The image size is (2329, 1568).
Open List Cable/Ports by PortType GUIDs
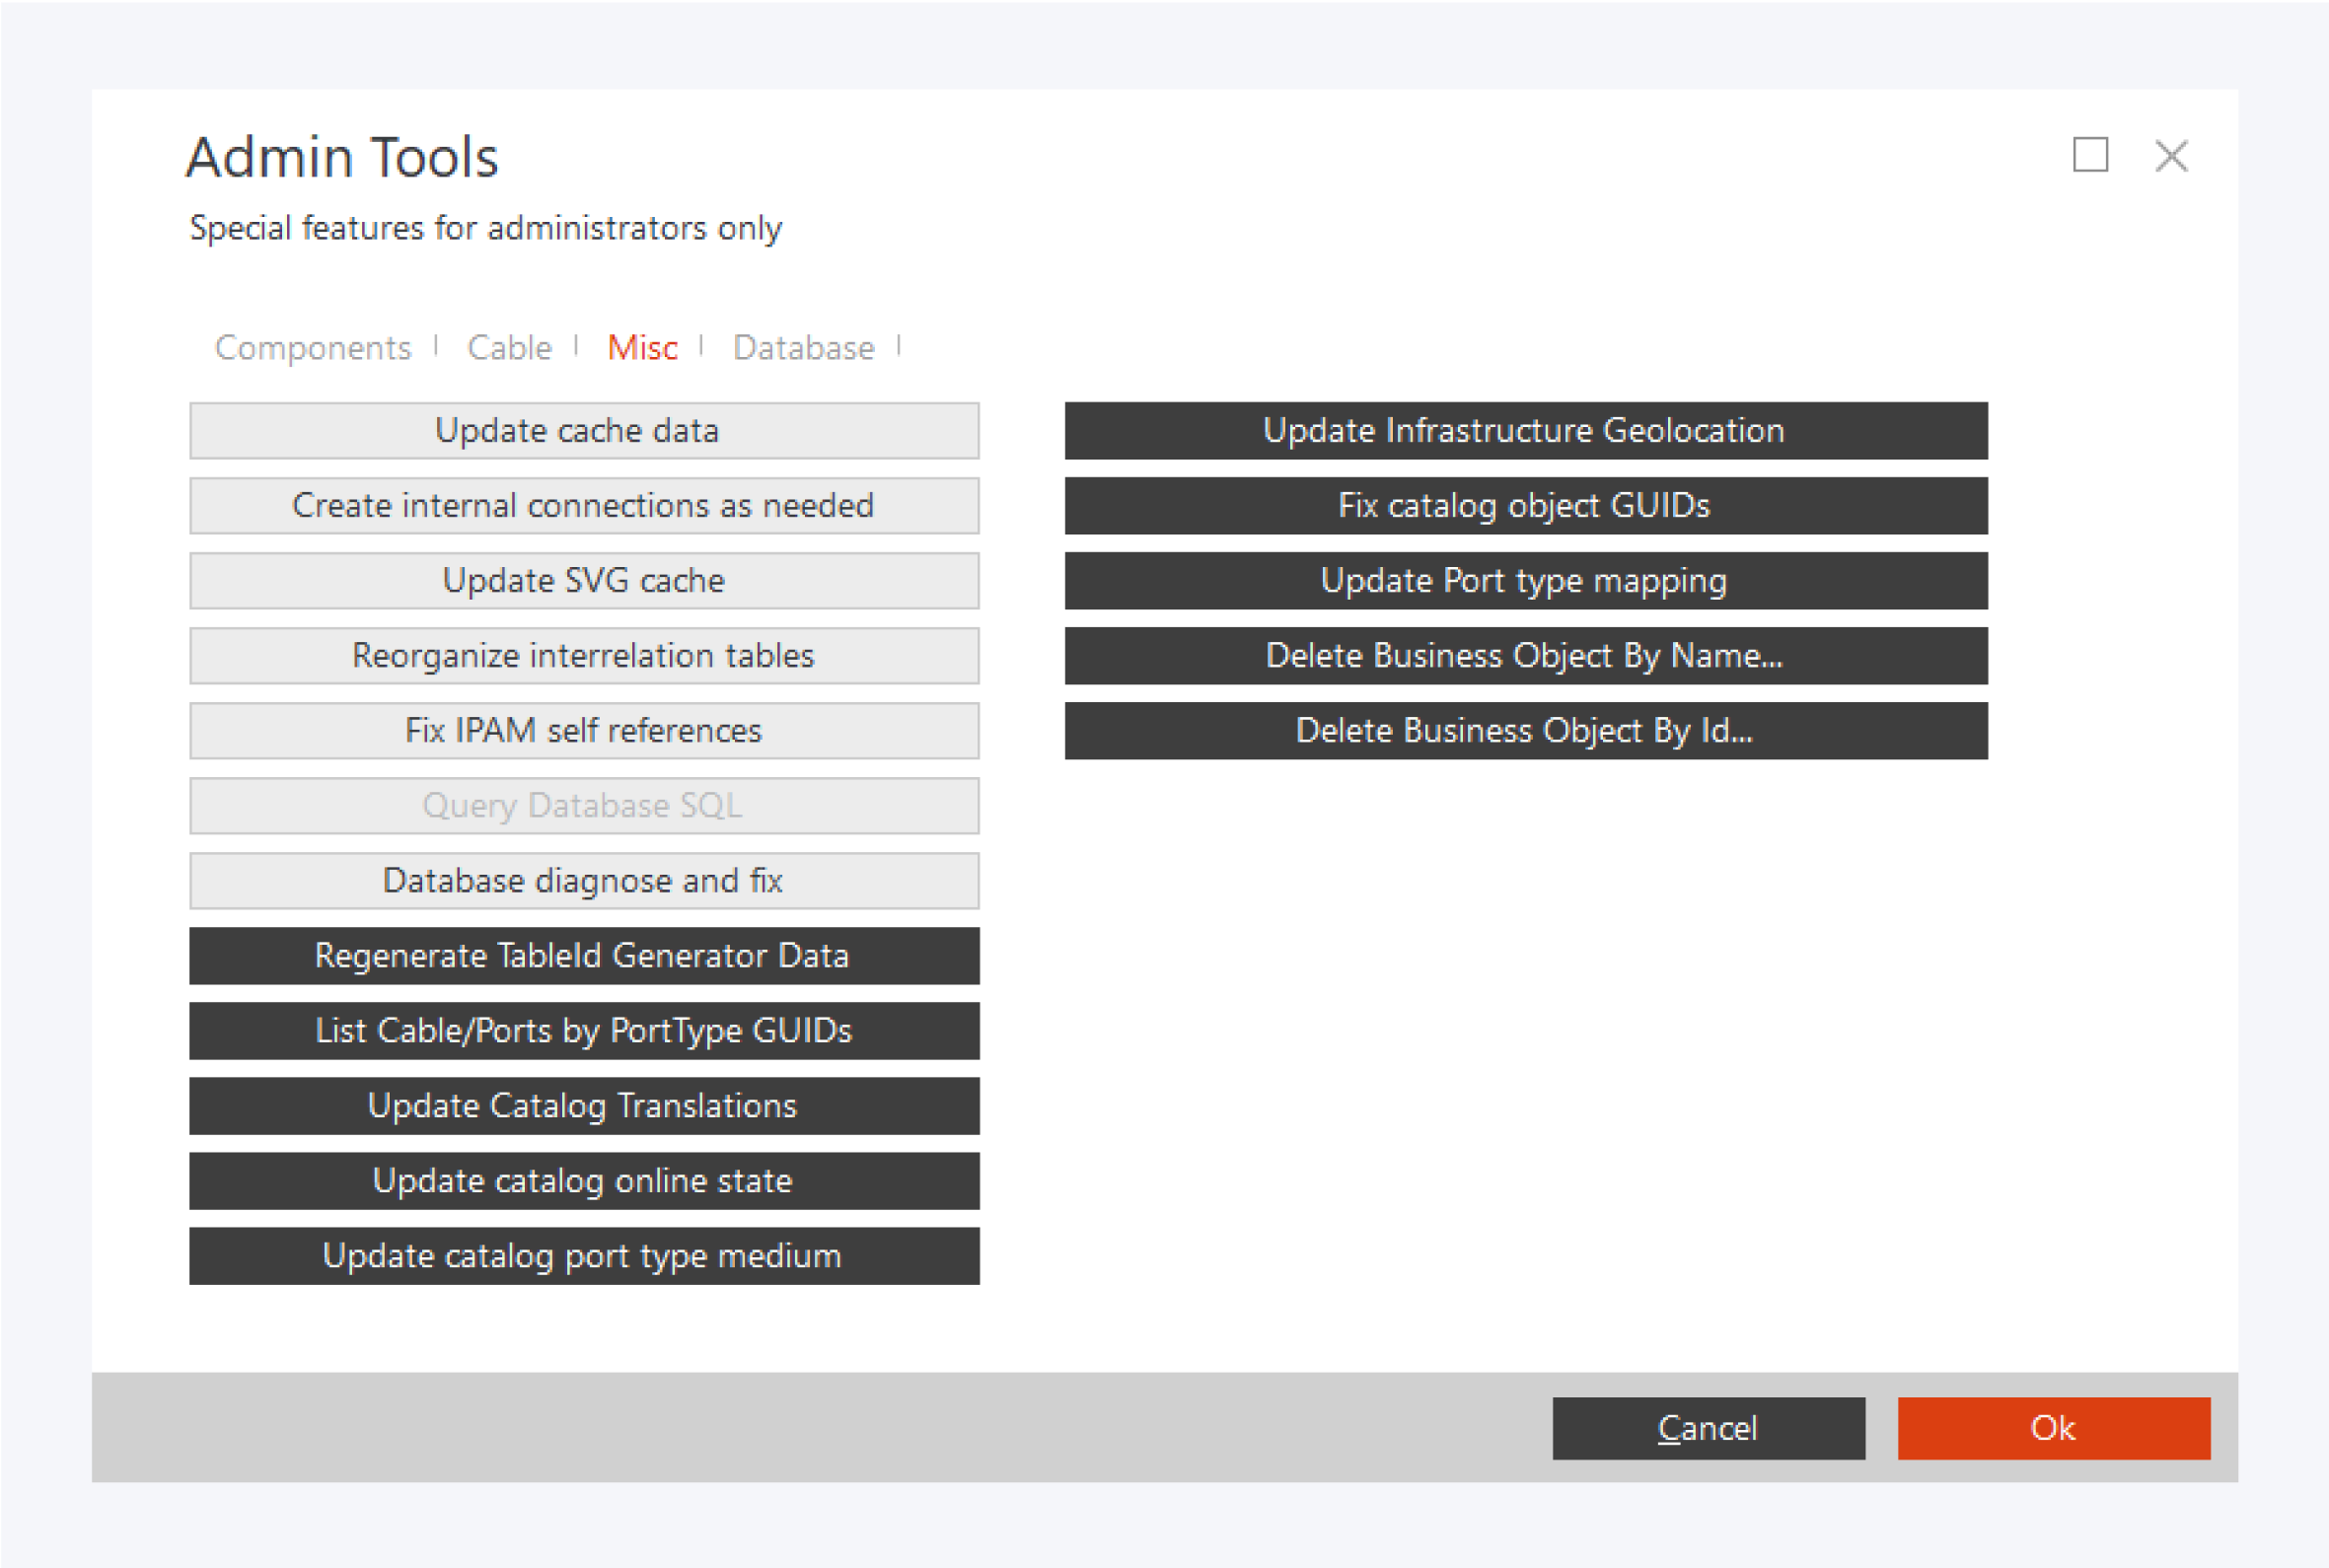pyautogui.click(x=584, y=1031)
